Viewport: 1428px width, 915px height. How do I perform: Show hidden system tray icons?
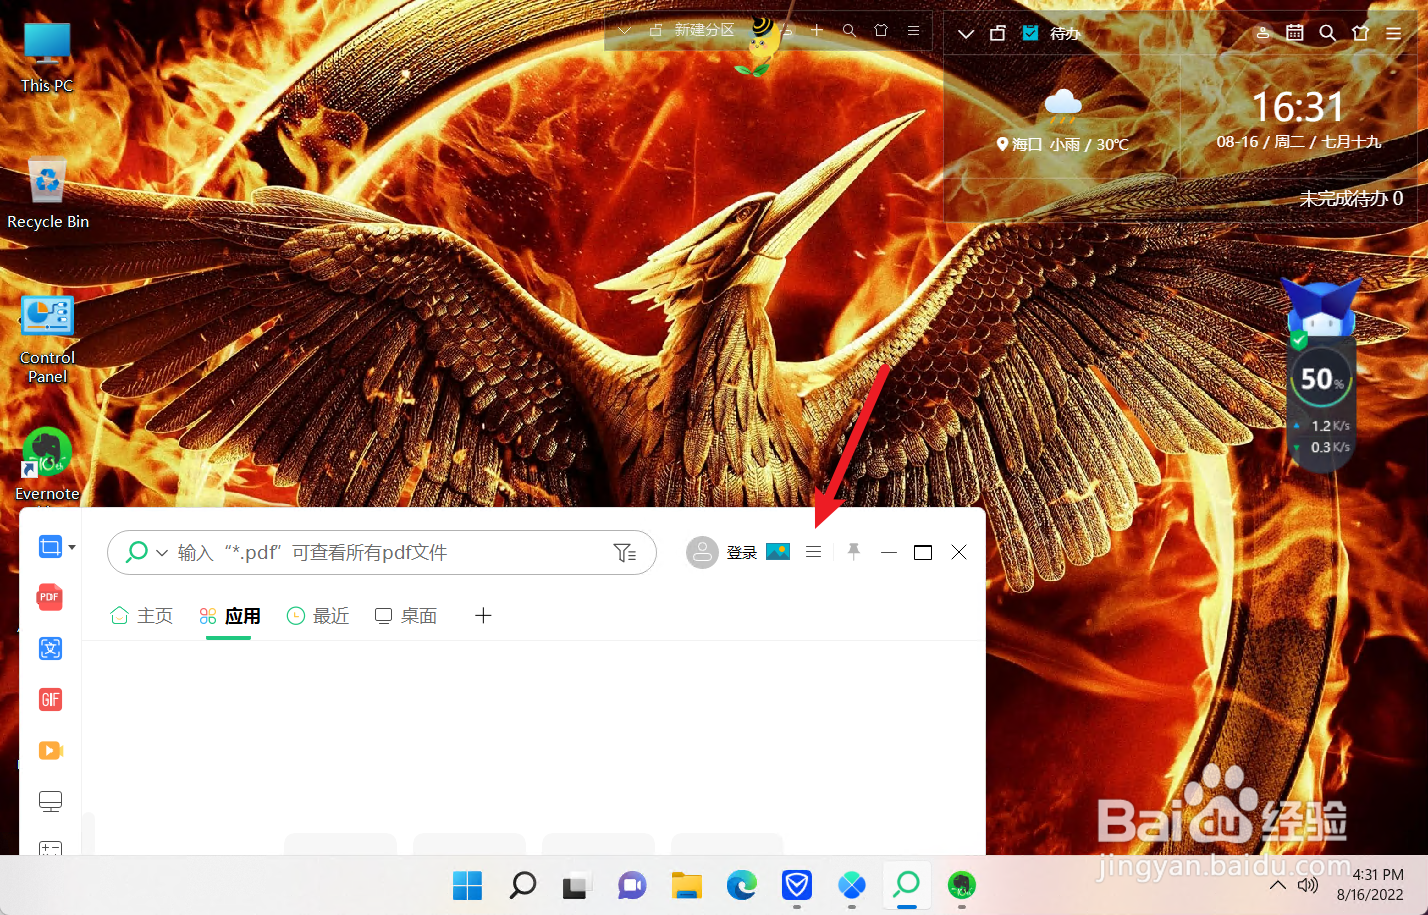(x=1278, y=885)
